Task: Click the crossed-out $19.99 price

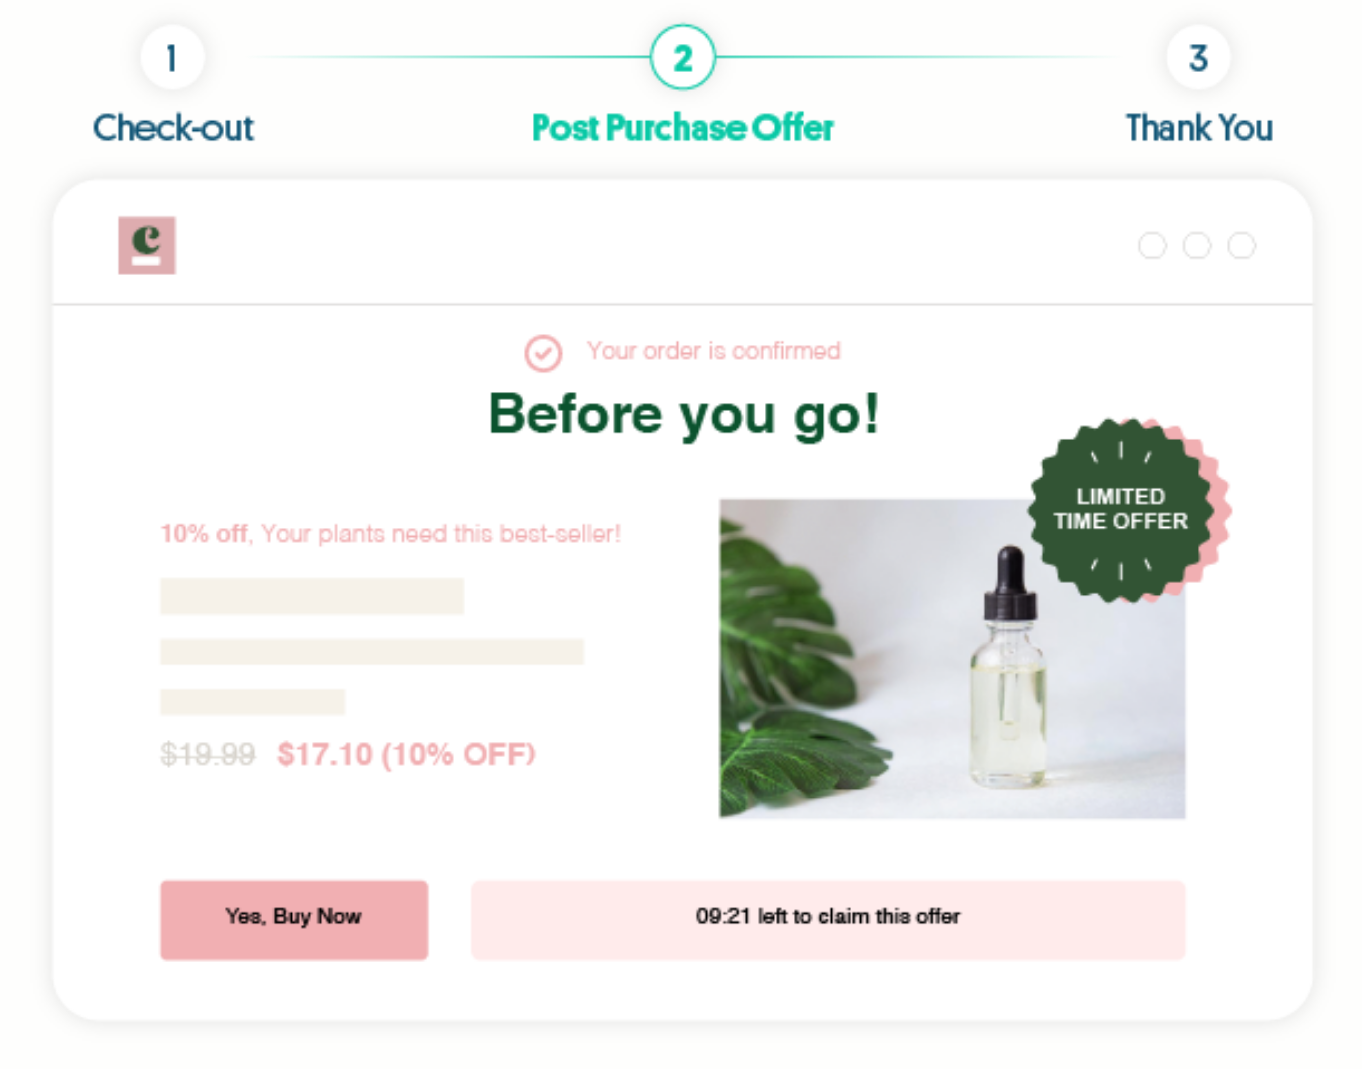Action: tap(208, 754)
